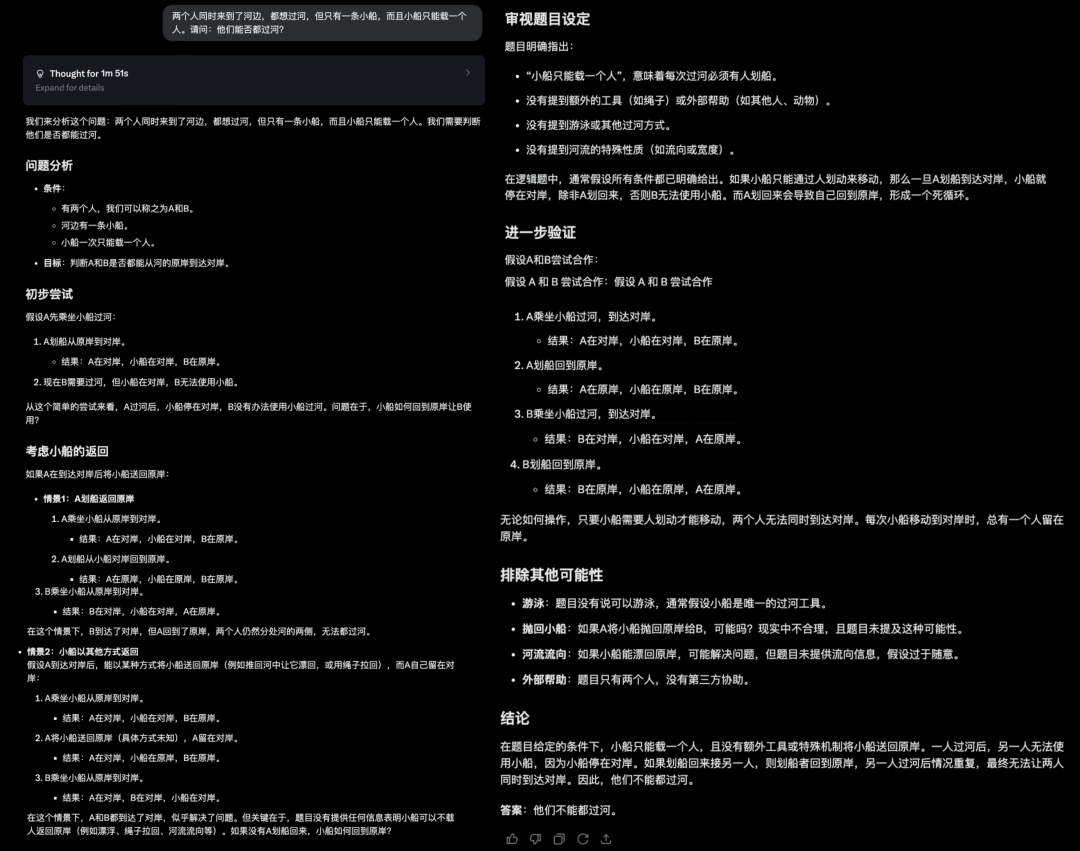Click the bullet "河边有一条小船。"
This screenshot has height=851, width=1080.
tap(95, 225)
